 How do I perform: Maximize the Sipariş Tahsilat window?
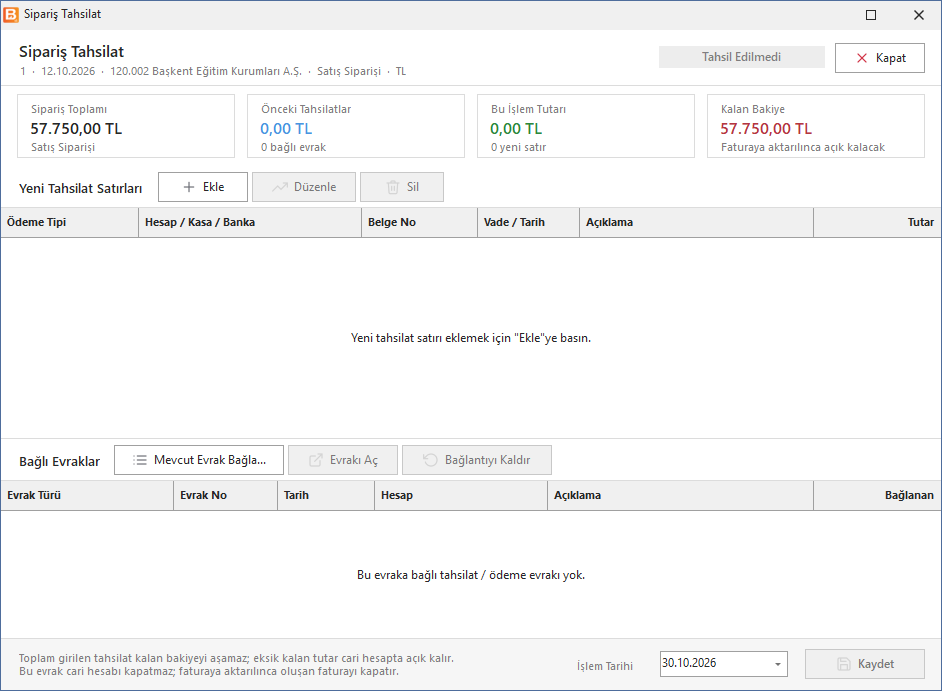pos(871,15)
